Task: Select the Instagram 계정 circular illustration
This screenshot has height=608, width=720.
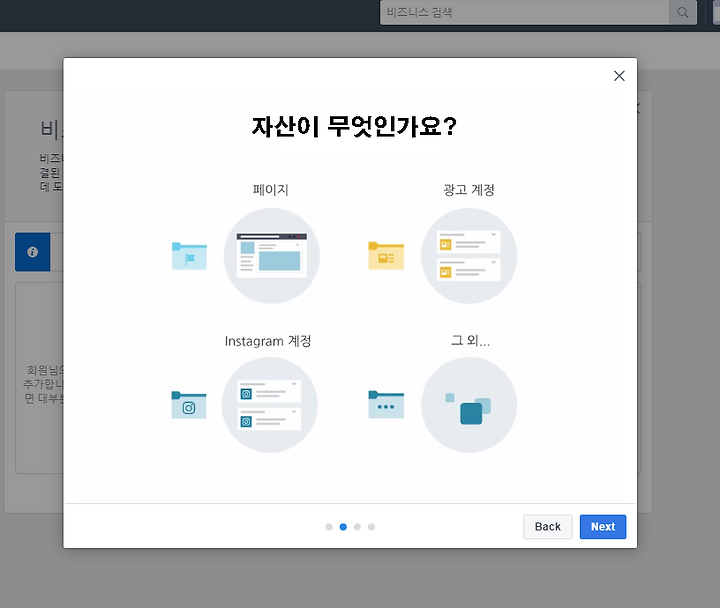Action: 270,405
